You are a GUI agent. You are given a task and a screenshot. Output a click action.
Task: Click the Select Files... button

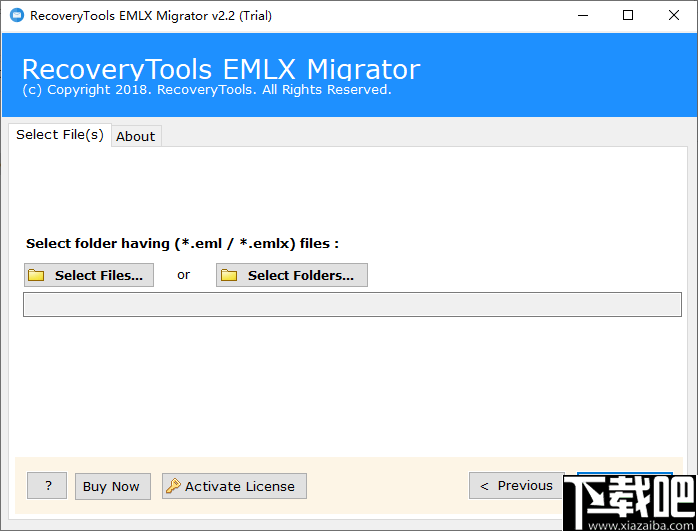point(89,275)
